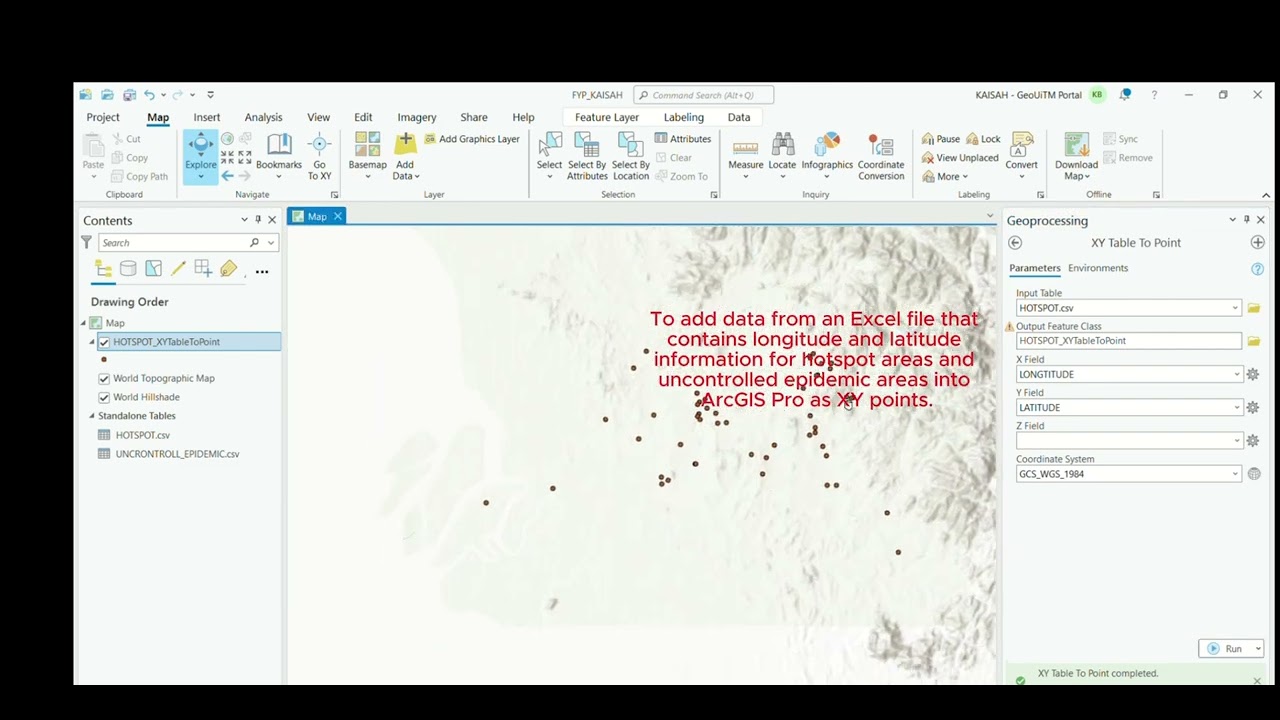Image resolution: width=1280 pixels, height=720 pixels.
Task: Click the Command Search box
Action: 703,95
